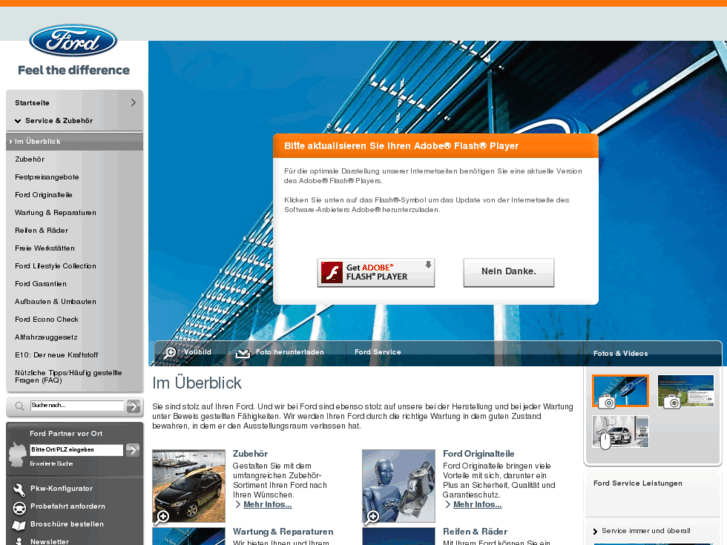Viewport: 727px width, 545px height.
Task: Click Mehr Infos under Zubehör
Action: 268,505
